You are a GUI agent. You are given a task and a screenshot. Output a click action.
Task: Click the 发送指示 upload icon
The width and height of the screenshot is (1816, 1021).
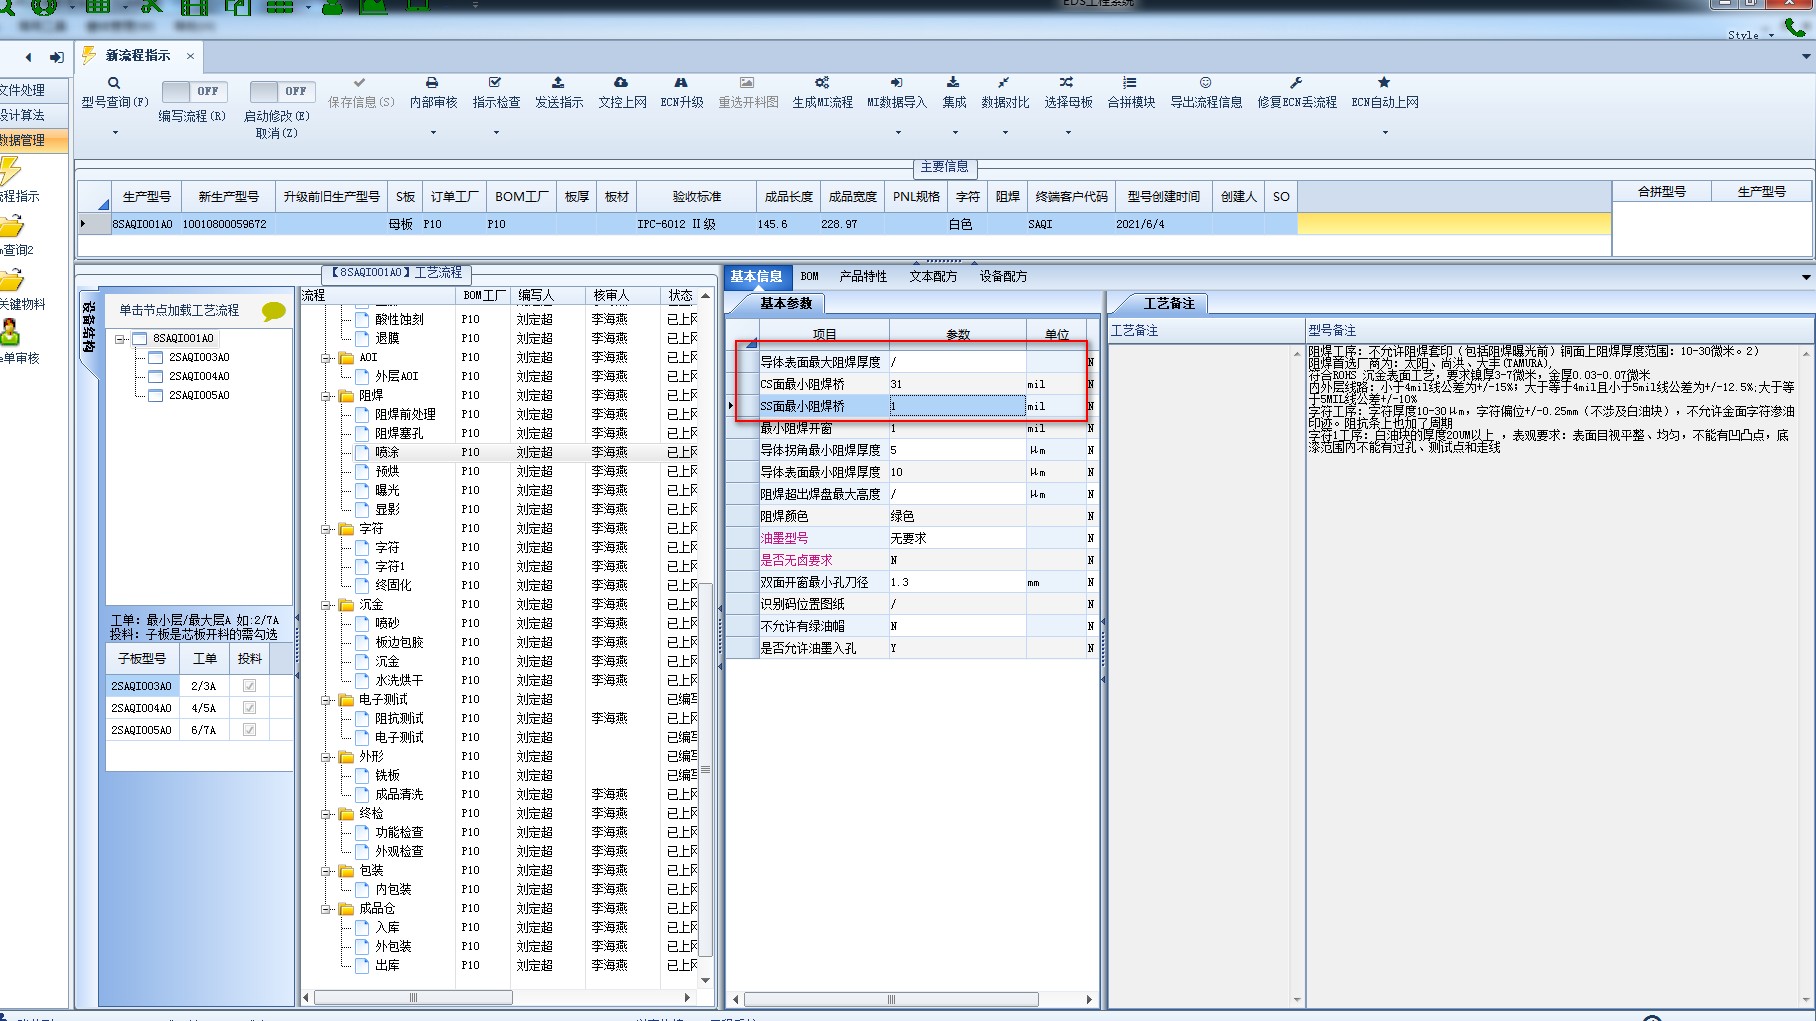558,83
